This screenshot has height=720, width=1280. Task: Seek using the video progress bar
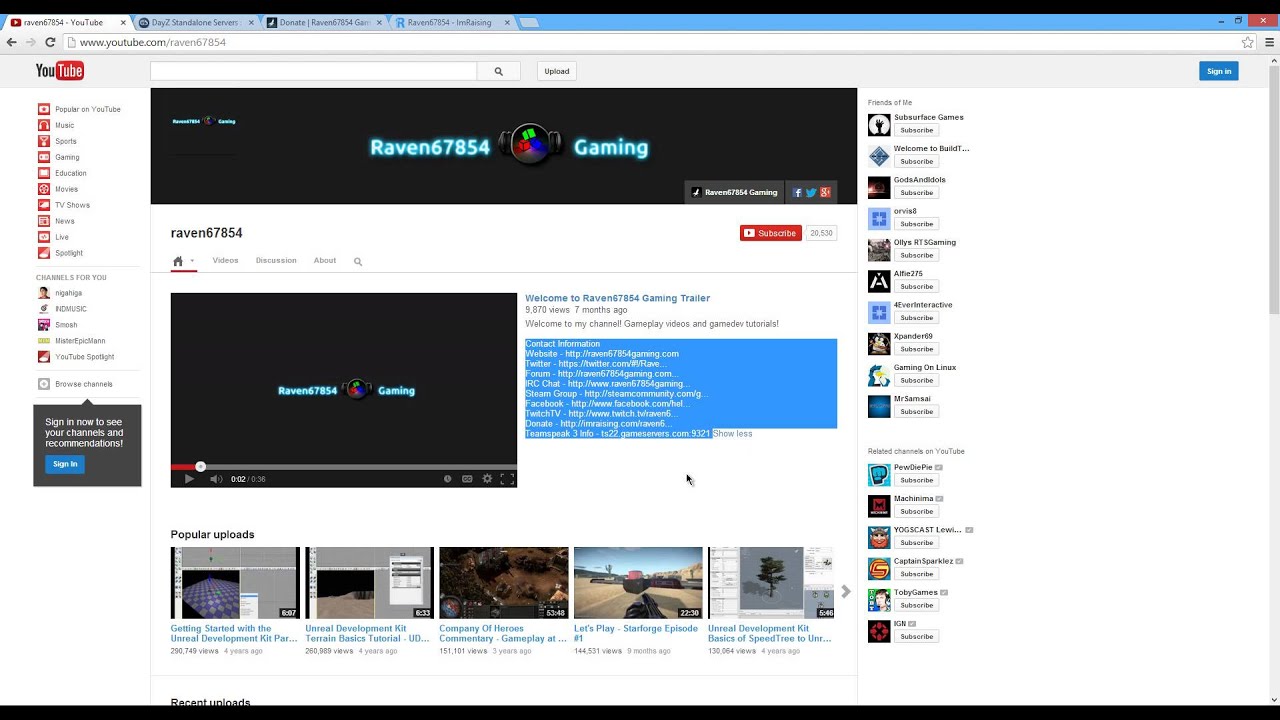coord(344,467)
